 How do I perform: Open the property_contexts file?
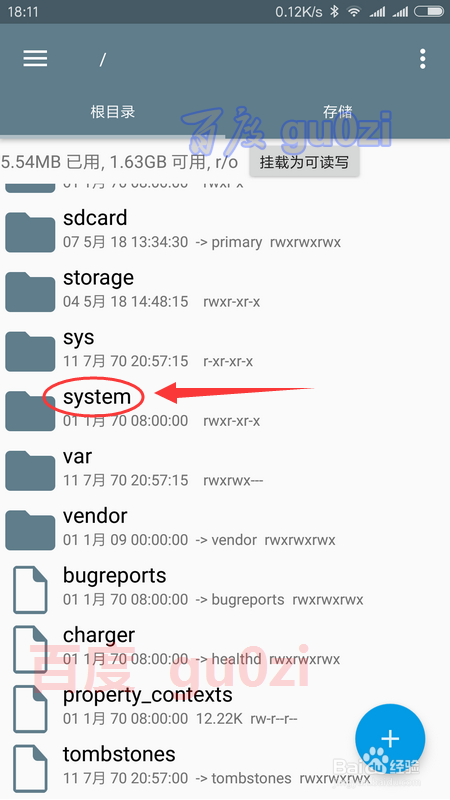pos(225,707)
